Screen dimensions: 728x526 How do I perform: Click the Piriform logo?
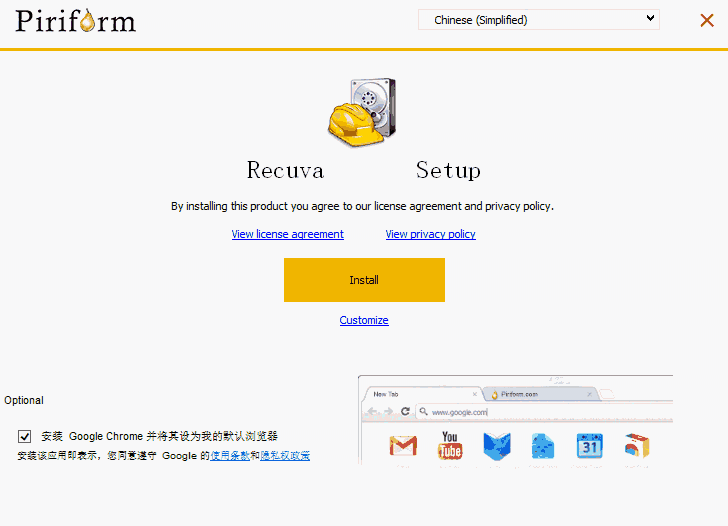click(76, 21)
